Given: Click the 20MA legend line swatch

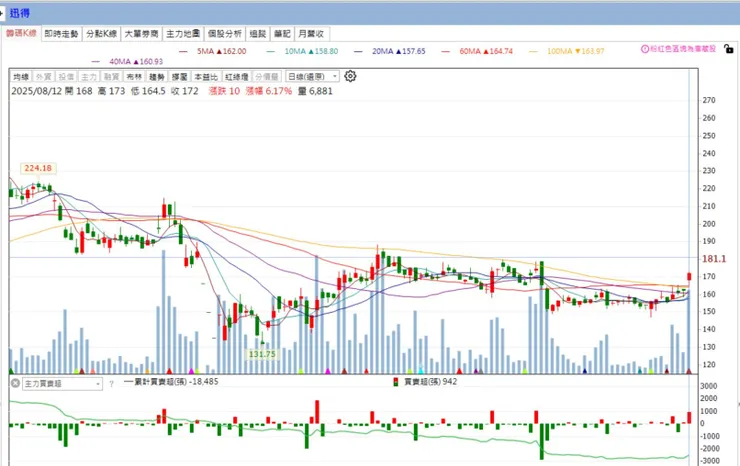Looking at the screenshot, I should [x=358, y=51].
